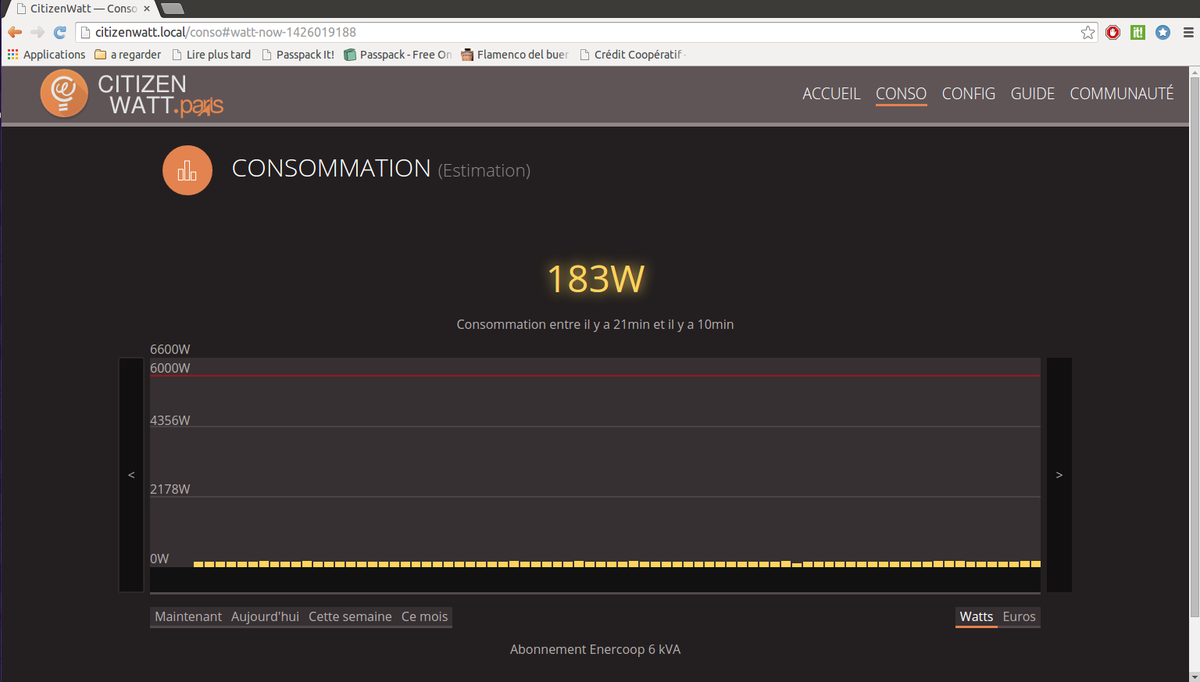1200x682 pixels.
Task: Show previous period with left chart arrow
Action: [x=131, y=474]
